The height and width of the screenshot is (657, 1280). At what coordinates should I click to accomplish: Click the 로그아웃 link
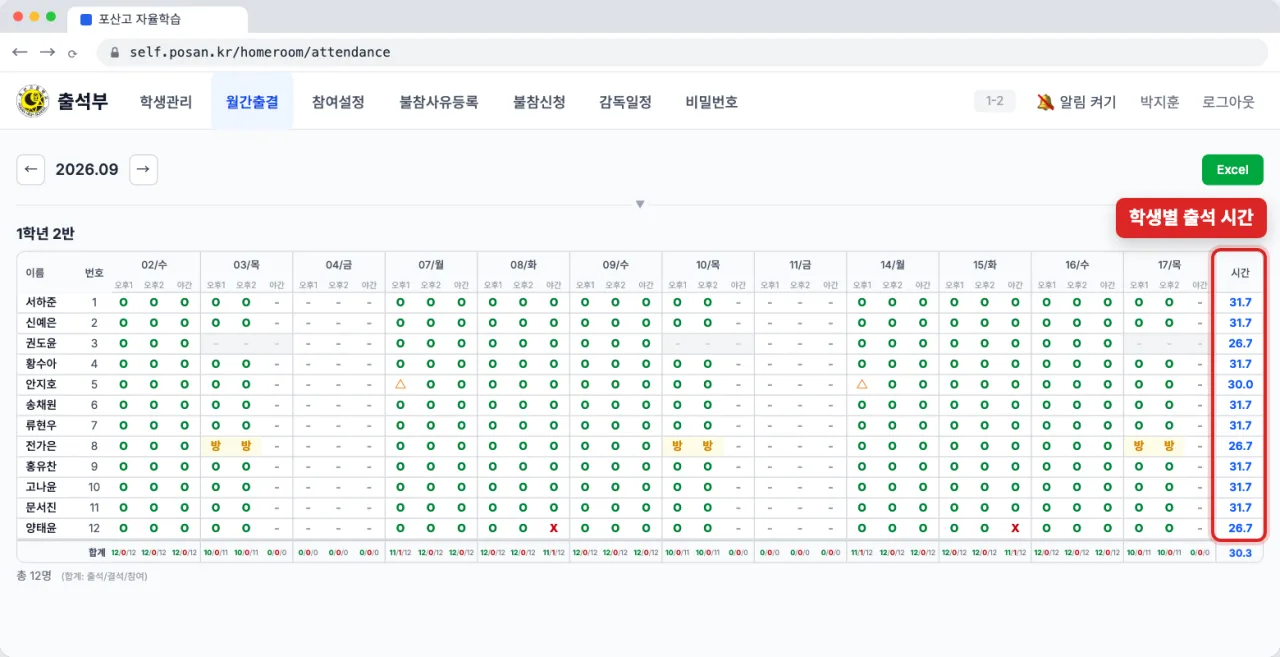click(x=1228, y=101)
